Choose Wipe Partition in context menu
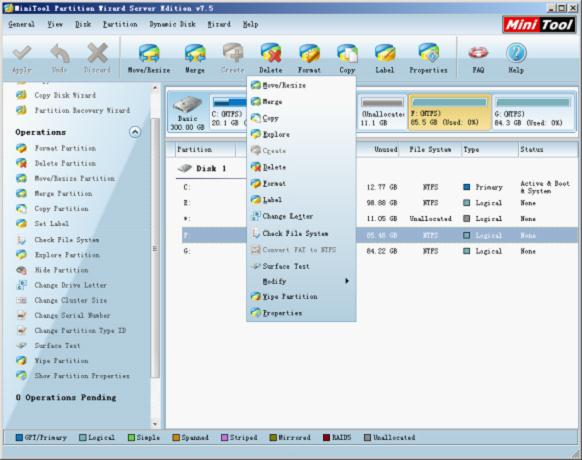 [x=301, y=297]
